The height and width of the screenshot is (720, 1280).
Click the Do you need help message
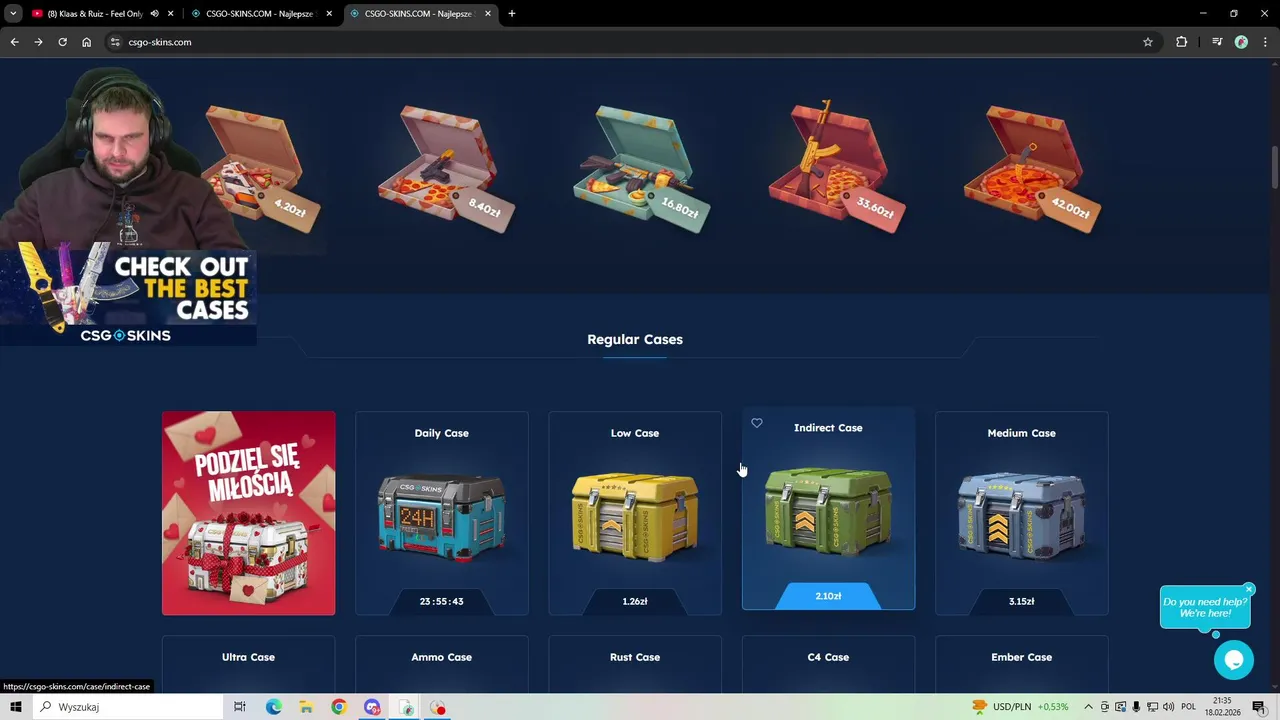[x=1205, y=607]
